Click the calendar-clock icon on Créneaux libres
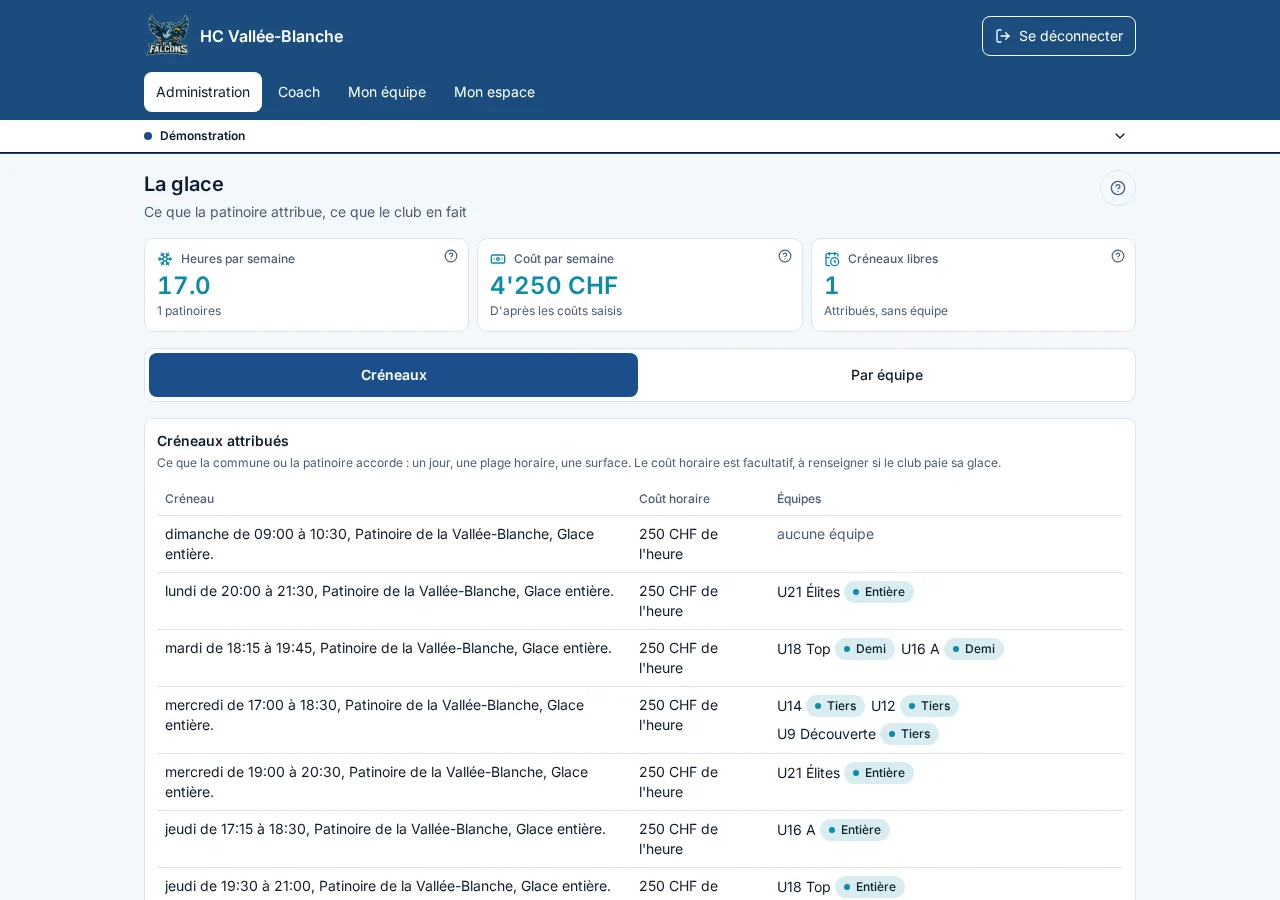The height and width of the screenshot is (900, 1280). click(x=832, y=259)
